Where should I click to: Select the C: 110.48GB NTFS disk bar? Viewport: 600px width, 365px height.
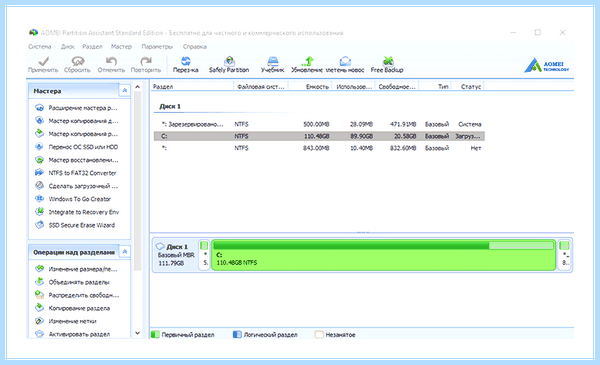tap(383, 255)
